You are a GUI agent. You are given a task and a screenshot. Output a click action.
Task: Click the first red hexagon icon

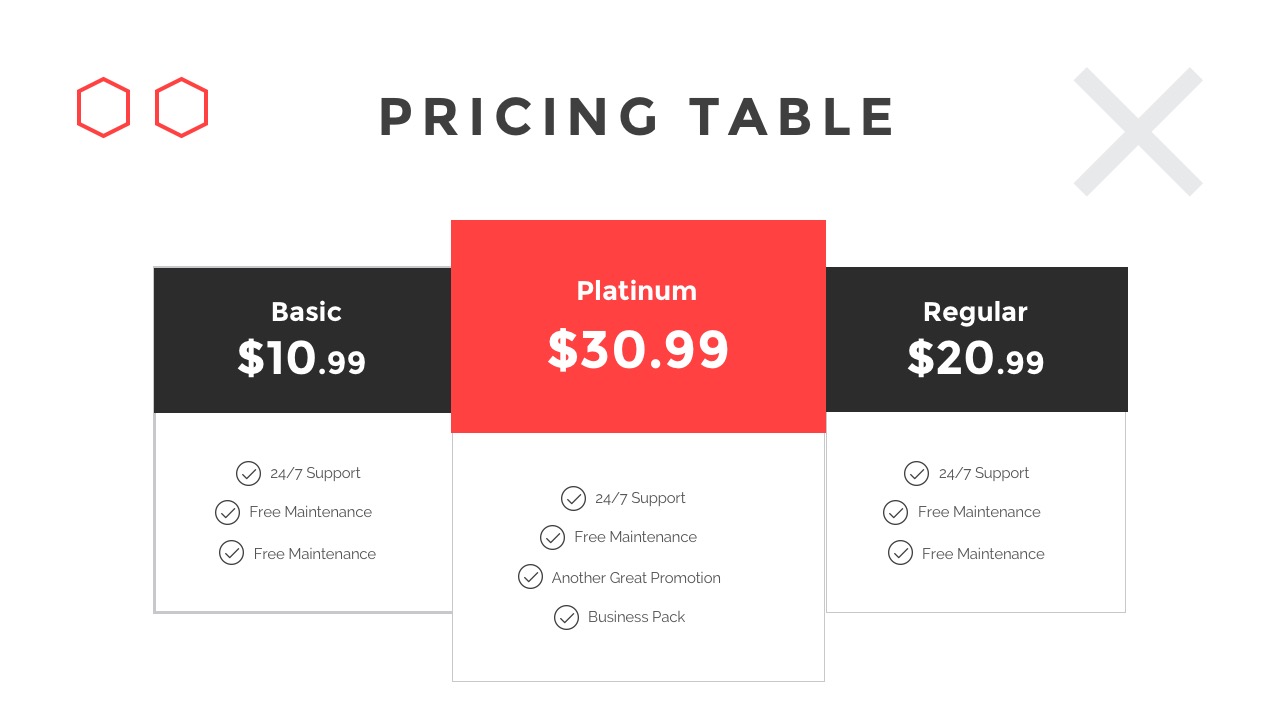click(103, 107)
